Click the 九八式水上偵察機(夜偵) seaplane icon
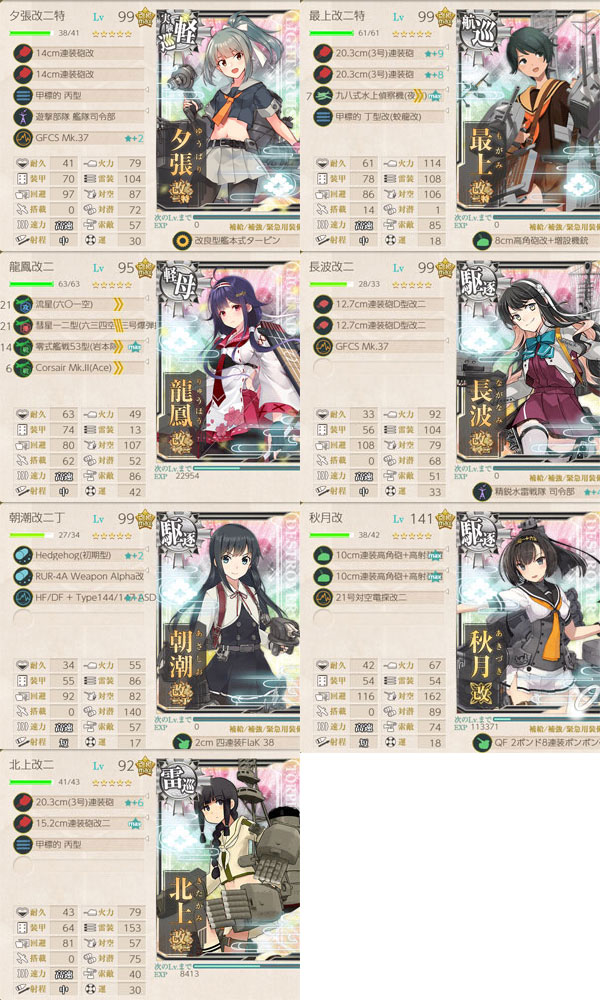 point(323,96)
